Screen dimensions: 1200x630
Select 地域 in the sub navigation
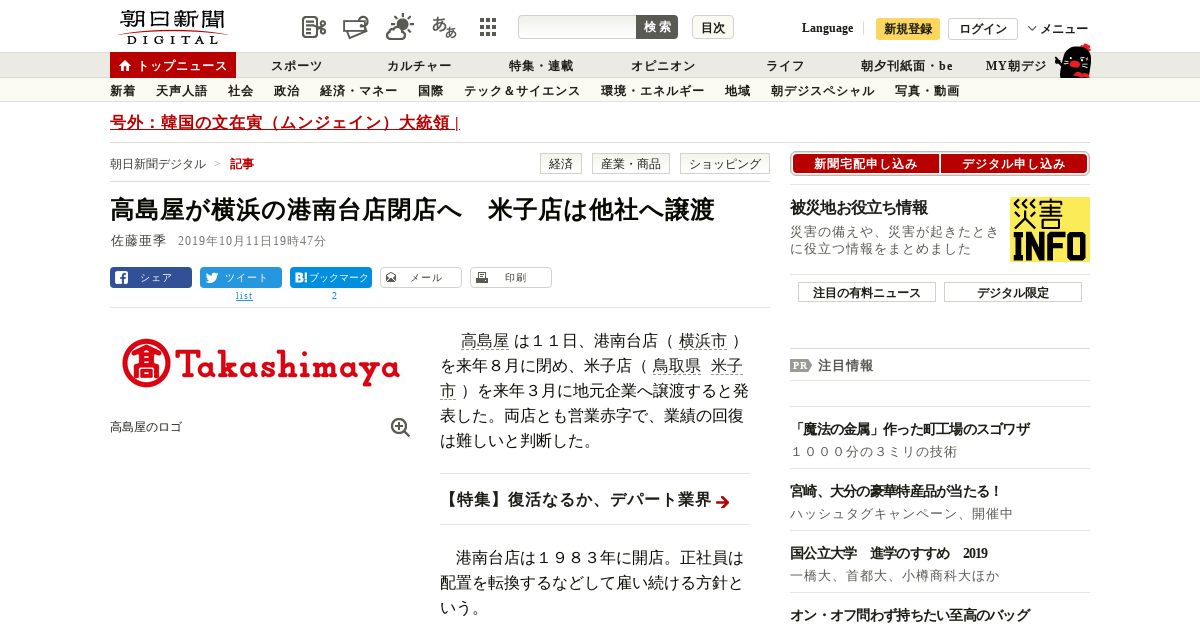pos(738,91)
